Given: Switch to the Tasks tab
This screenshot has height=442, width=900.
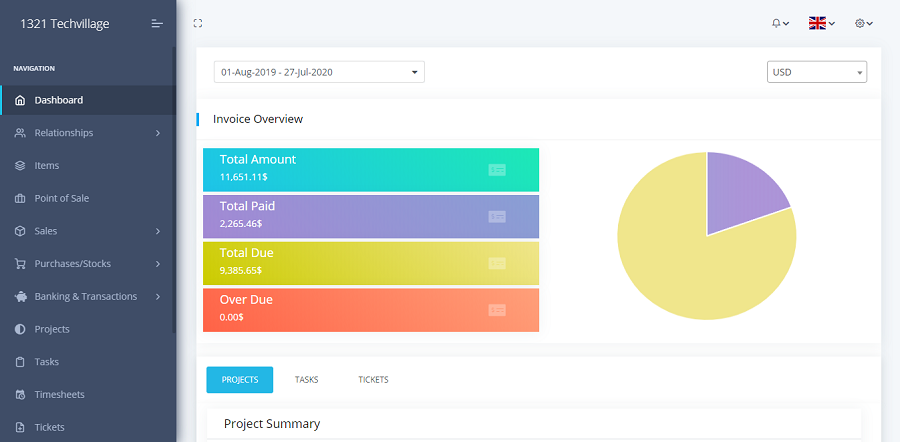Looking at the screenshot, I should tap(306, 380).
